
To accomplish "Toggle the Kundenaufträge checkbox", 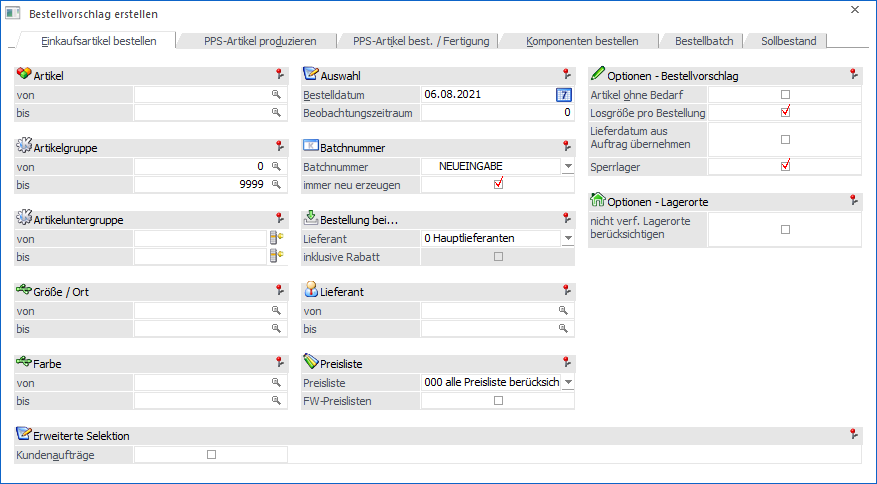I will pyautogui.click(x=211, y=454).
